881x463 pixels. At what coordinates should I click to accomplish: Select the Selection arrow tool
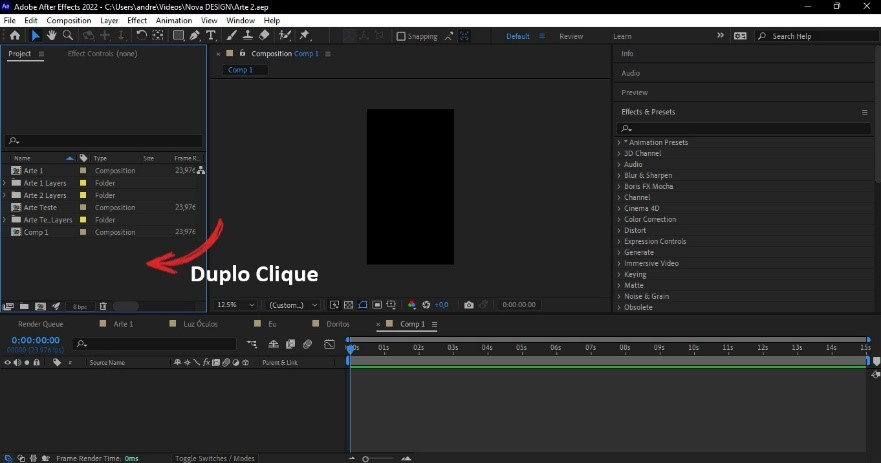pyautogui.click(x=35, y=35)
